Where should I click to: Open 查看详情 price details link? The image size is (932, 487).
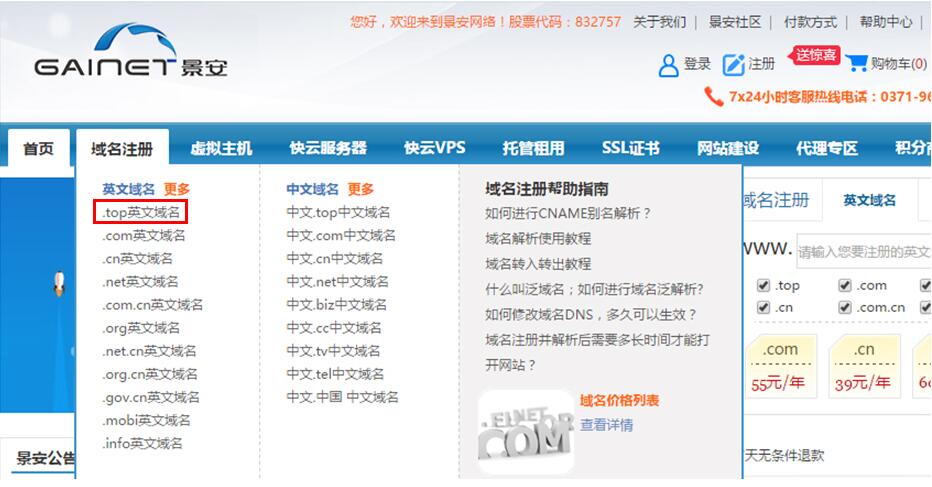(x=606, y=425)
